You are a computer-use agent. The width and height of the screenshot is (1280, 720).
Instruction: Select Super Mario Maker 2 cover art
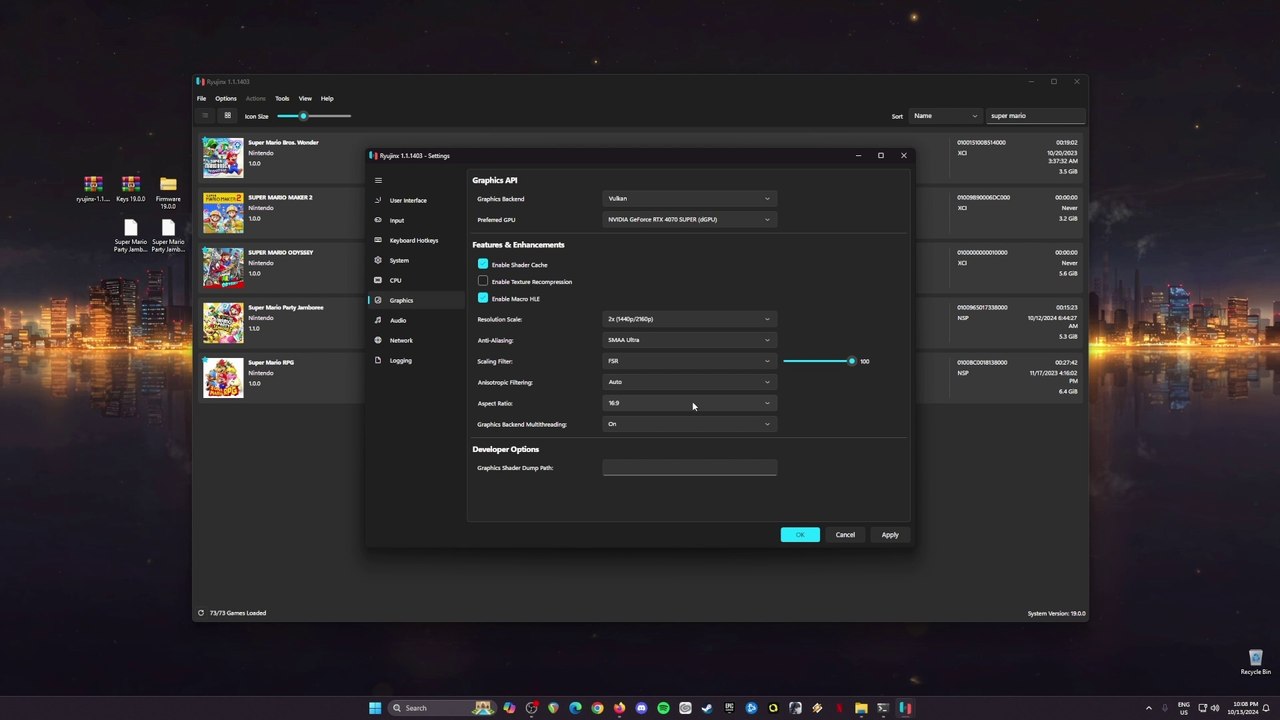click(223, 213)
